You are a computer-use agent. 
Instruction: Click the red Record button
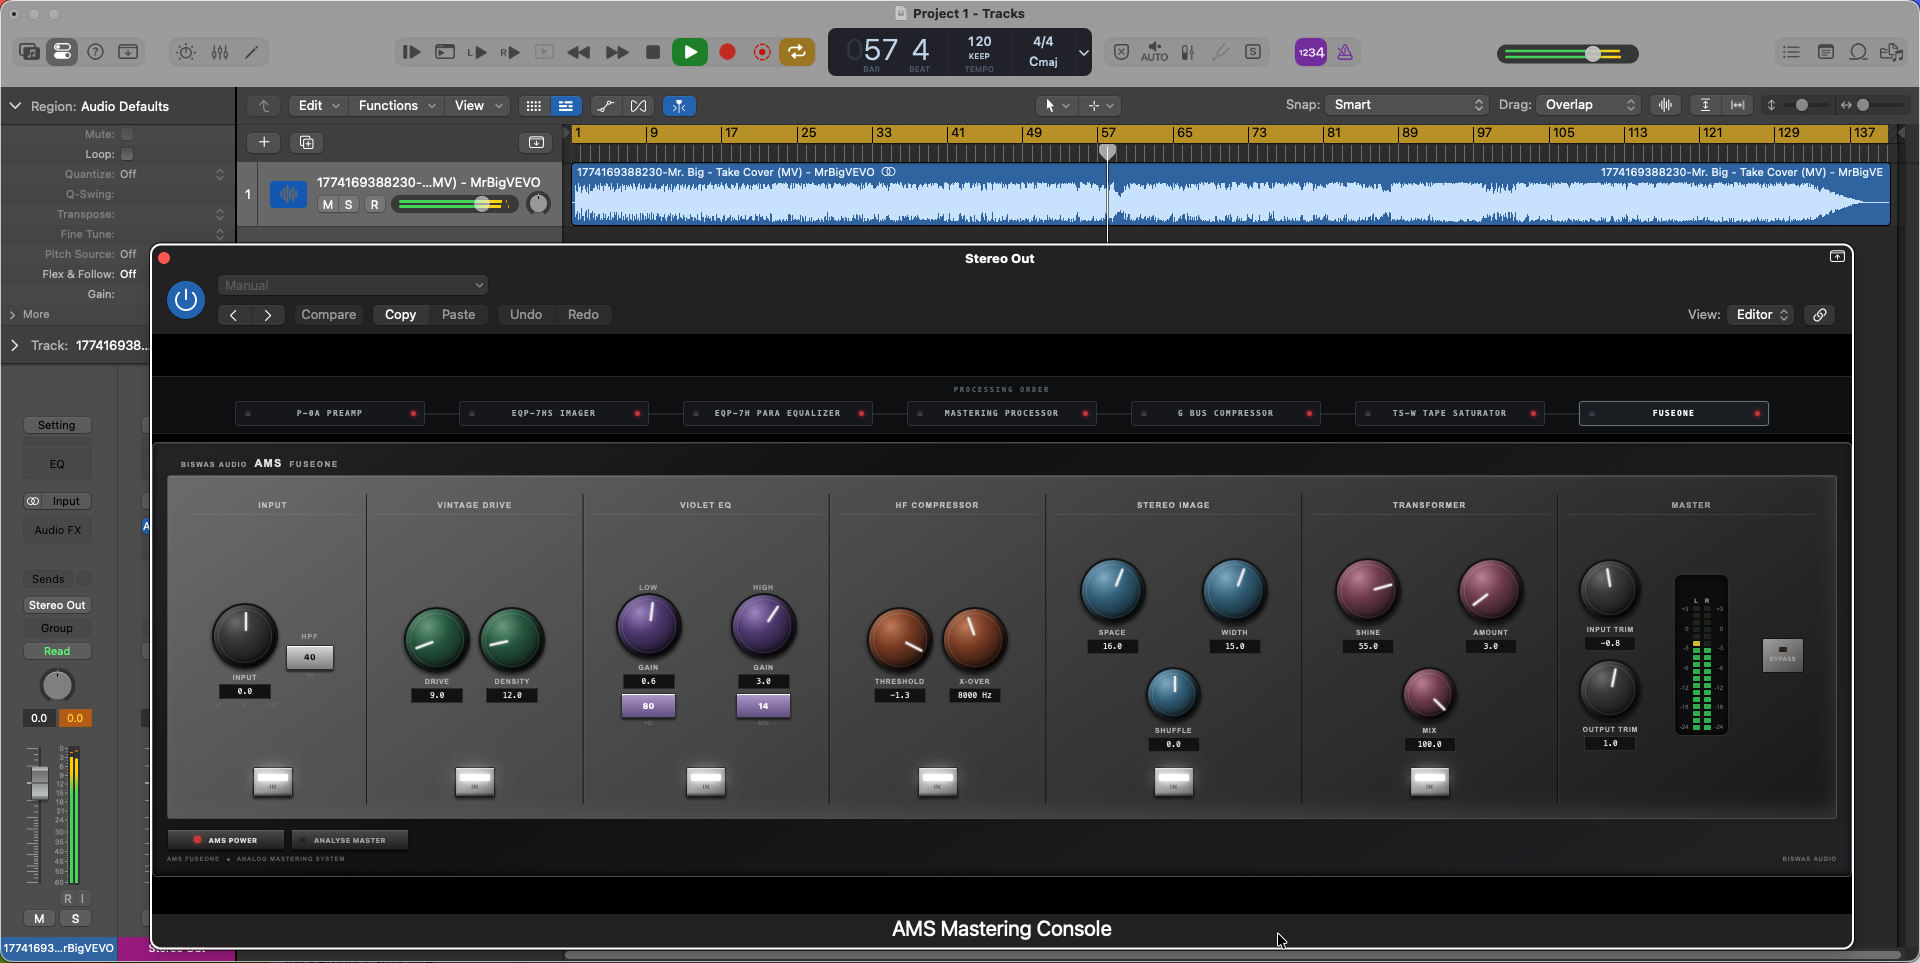coord(728,52)
